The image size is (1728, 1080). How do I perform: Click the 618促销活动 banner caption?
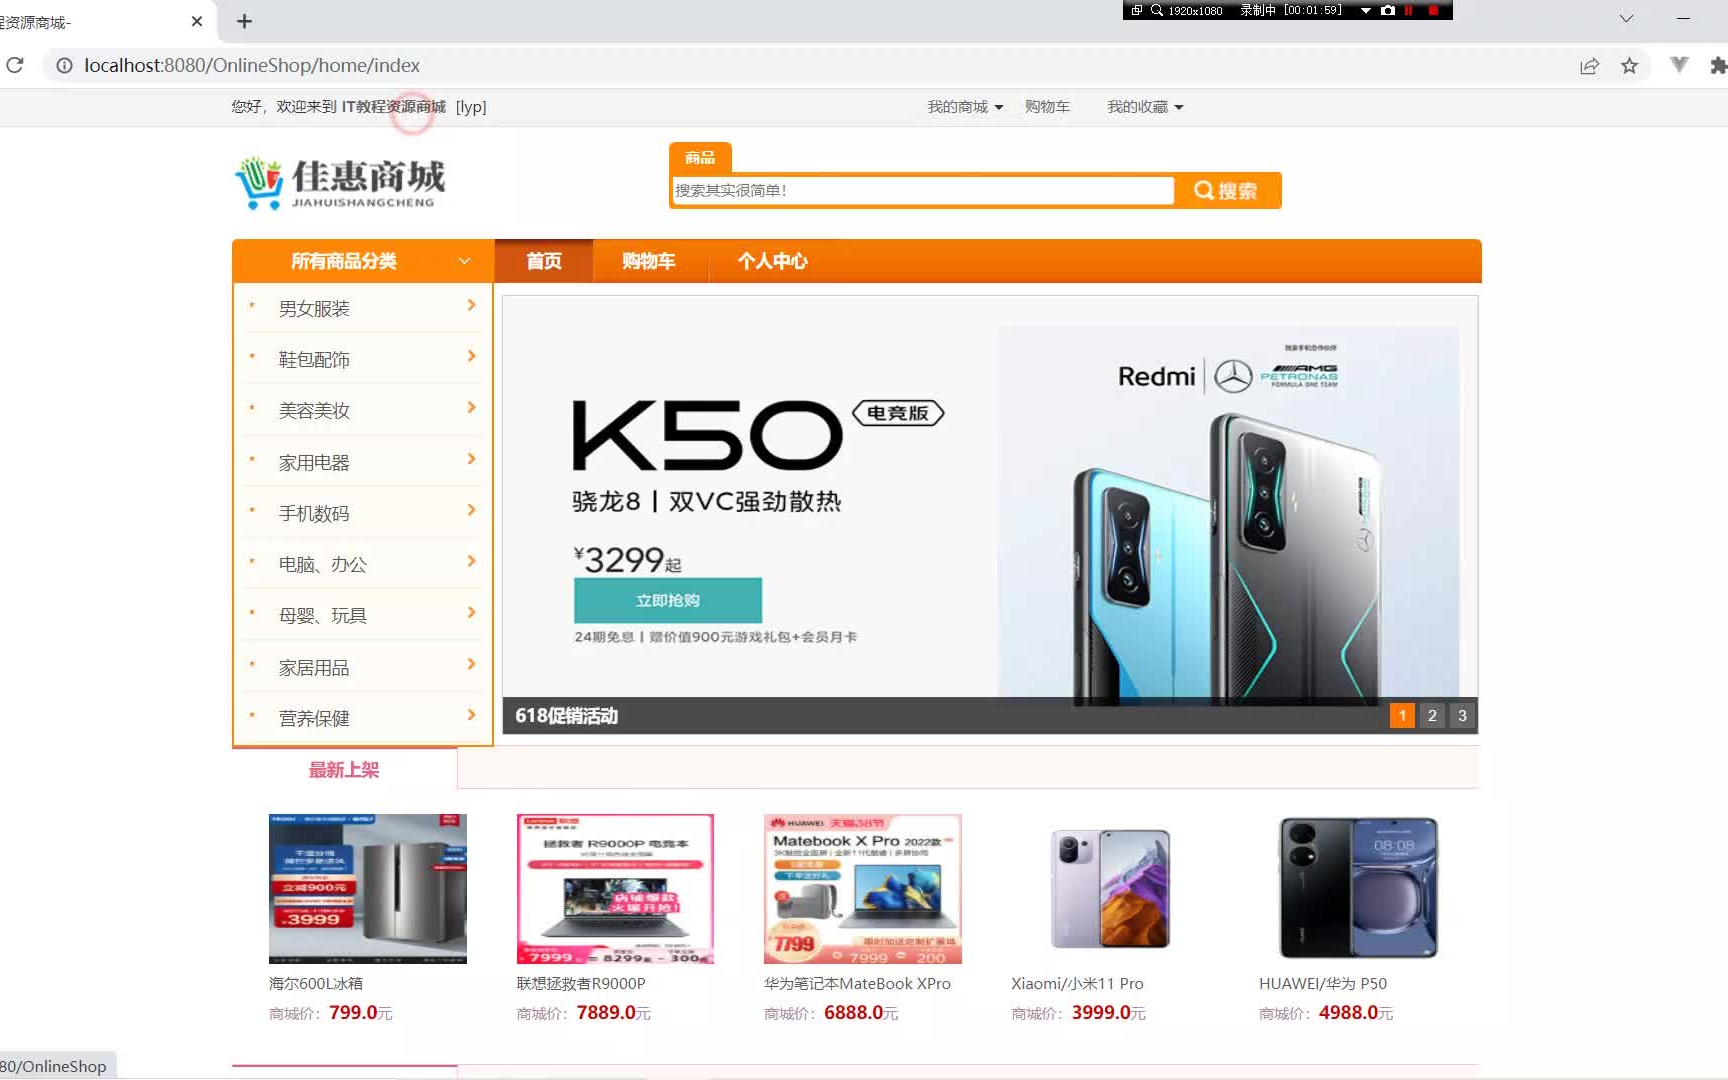tap(566, 716)
